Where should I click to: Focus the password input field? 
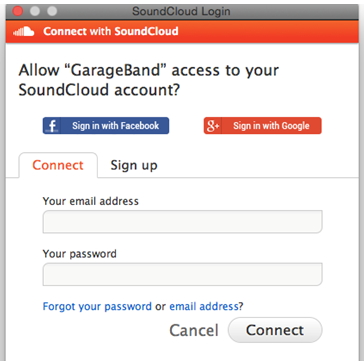pyautogui.click(x=182, y=274)
